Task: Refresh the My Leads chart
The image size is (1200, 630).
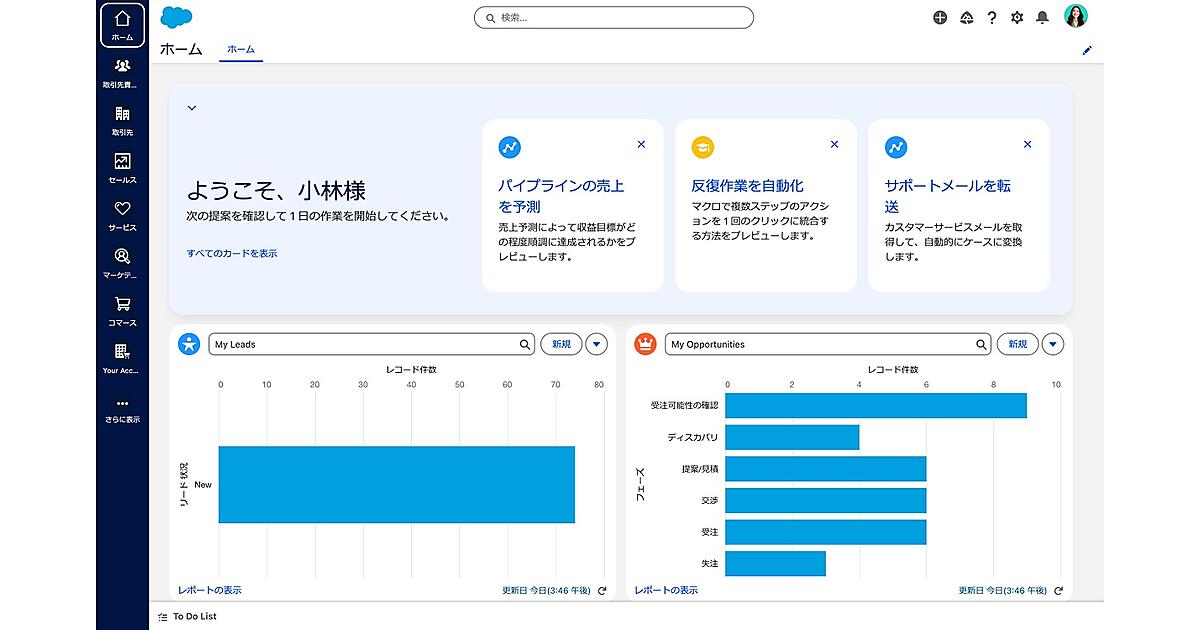Action: tap(602, 591)
